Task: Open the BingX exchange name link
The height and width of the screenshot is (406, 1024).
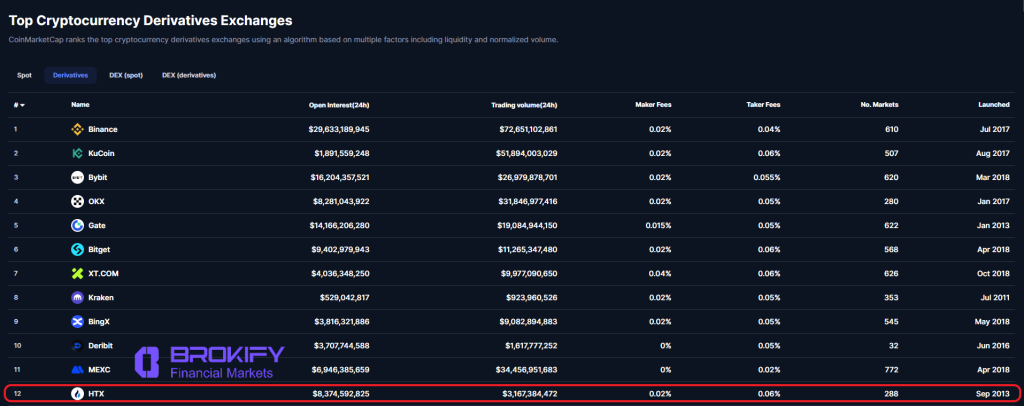Action: point(101,321)
